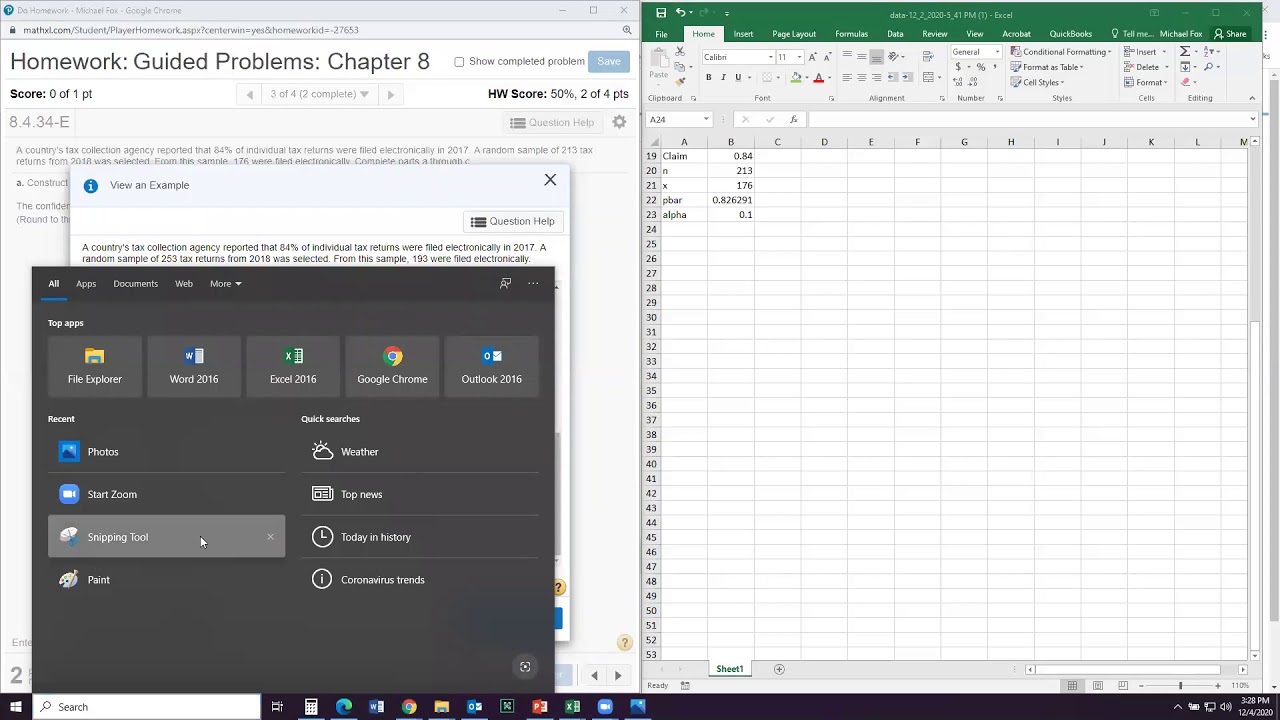
Task: Open Today in history quick search
Action: [420, 537]
